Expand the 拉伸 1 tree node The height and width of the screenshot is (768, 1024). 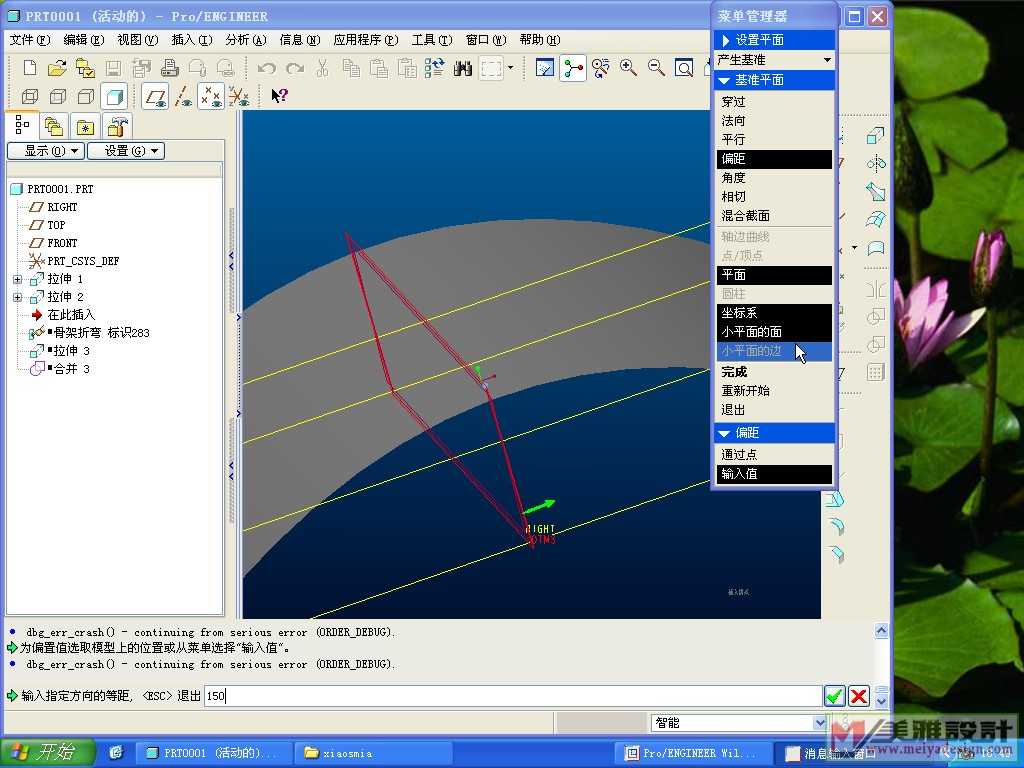coord(17,279)
